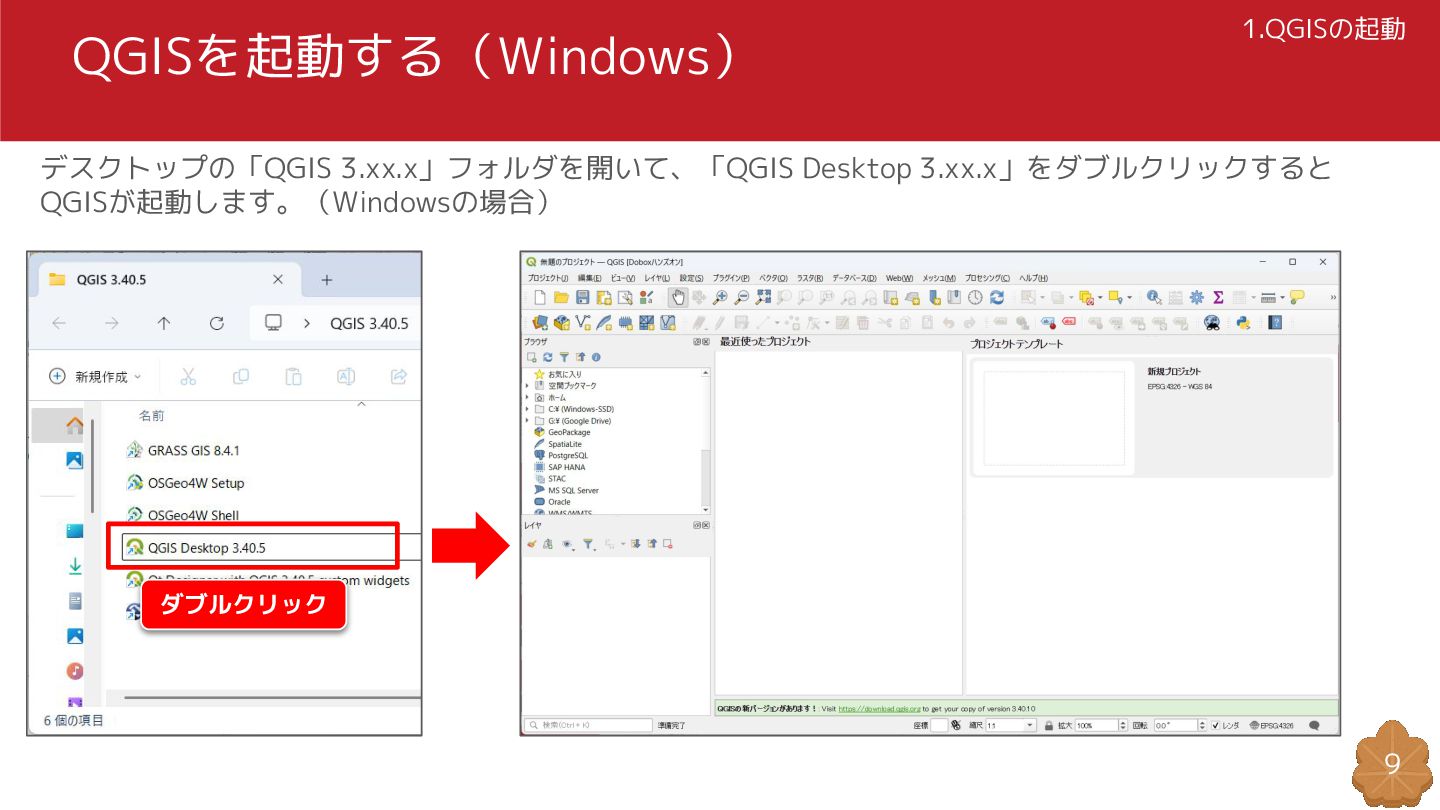Open the layer styling panel brush icon
Viewport: 1440px width, 810px height.
pyautogui.click(x=531, y=543)
